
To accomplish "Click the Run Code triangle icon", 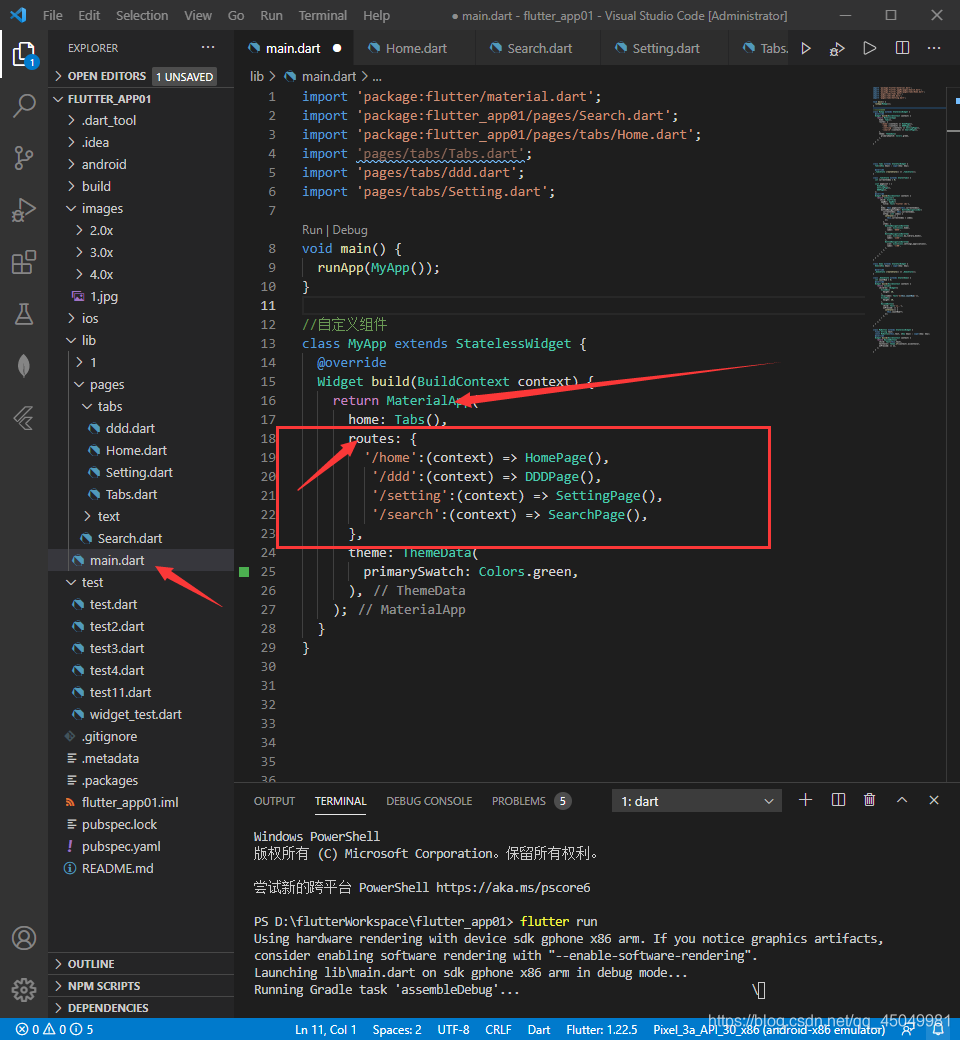I will [x=870, y=48].
